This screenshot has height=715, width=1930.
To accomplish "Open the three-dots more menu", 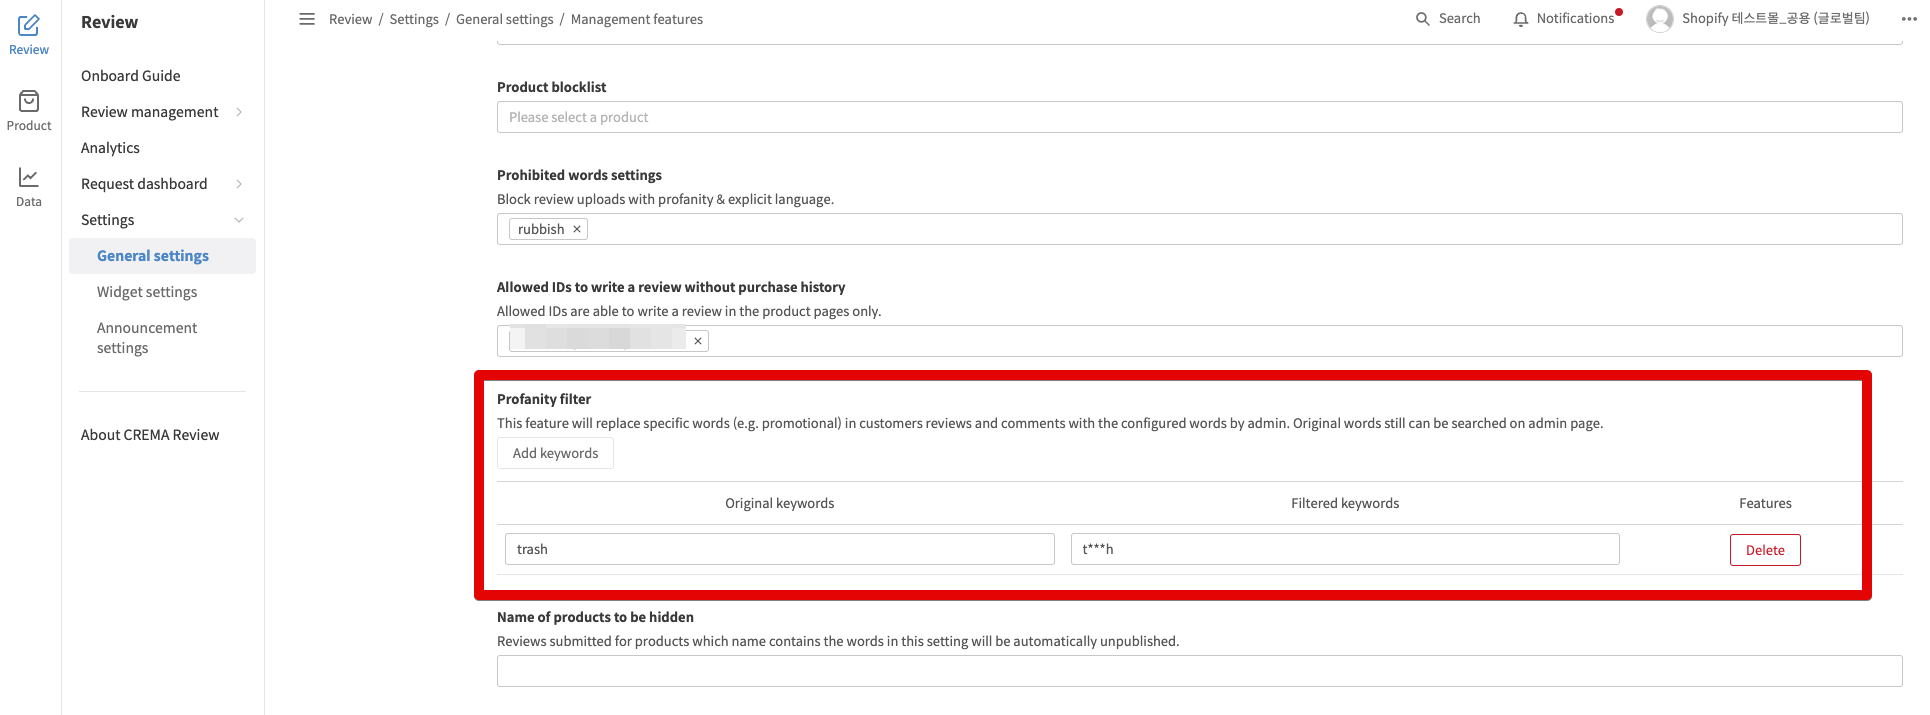I will [1909, 19].
